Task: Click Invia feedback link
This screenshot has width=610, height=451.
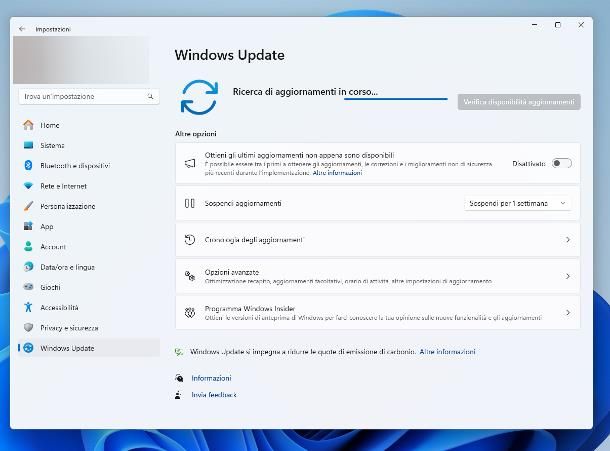Action: click(214, 395)
